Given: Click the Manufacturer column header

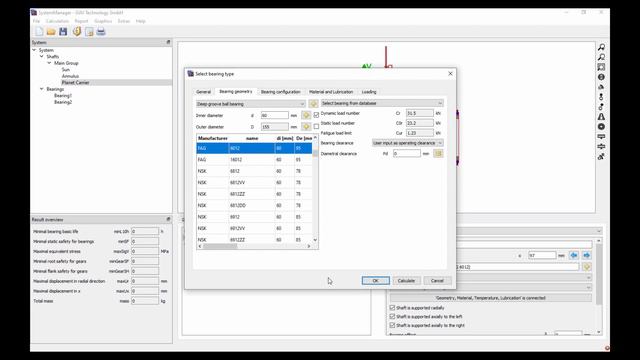Looking at the screenshot, I should pos(213,138).
